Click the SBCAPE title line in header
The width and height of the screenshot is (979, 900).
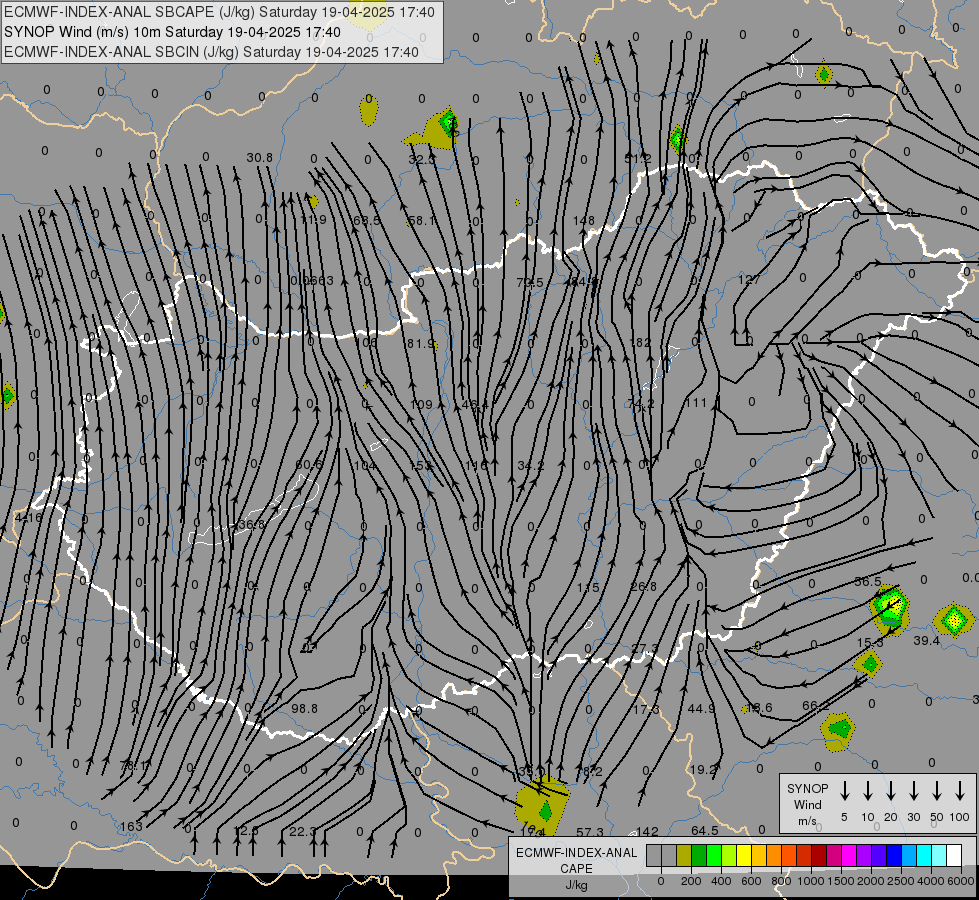click(x=219, y=12)
